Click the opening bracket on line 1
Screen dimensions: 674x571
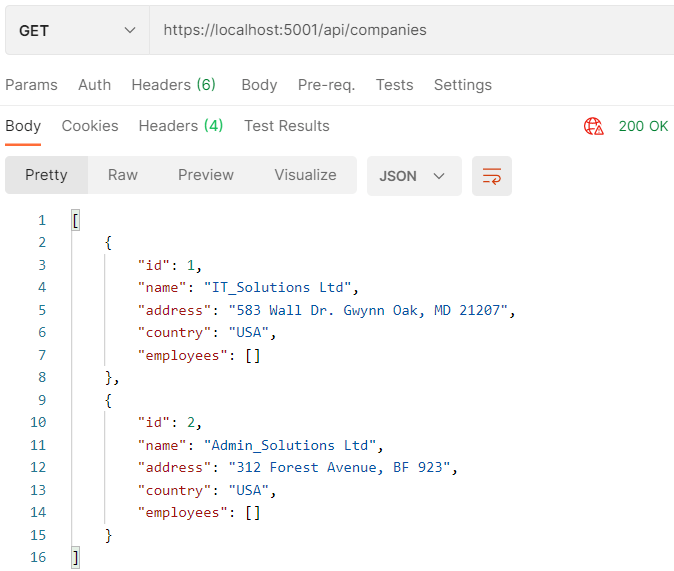76,221
